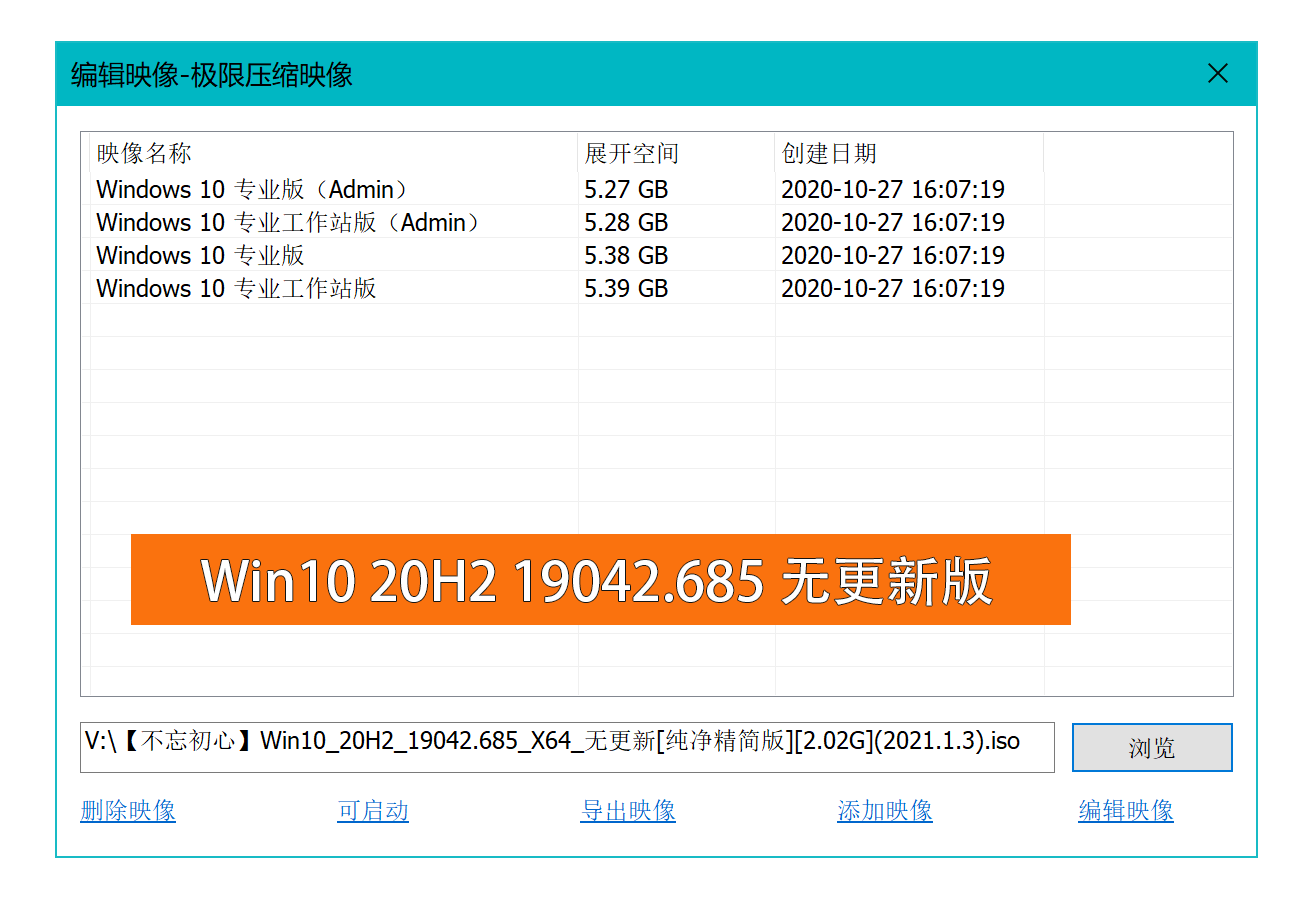
Task: Close the 编辑映像 dialog window
Action: click(x=1217, y=73)
